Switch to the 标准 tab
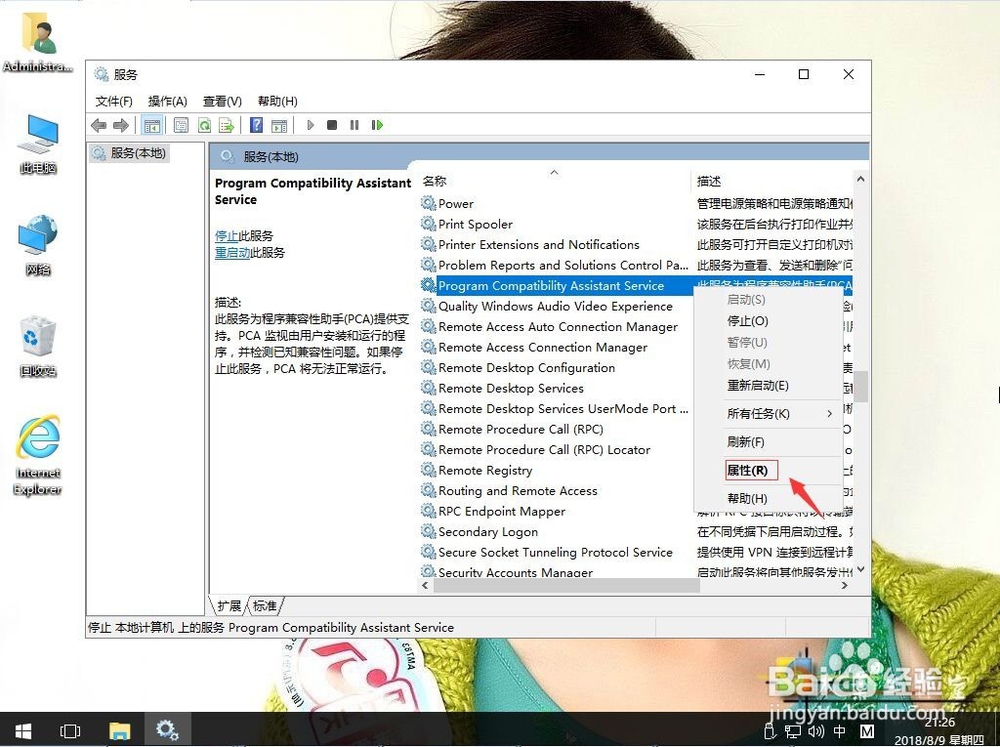 265,605
